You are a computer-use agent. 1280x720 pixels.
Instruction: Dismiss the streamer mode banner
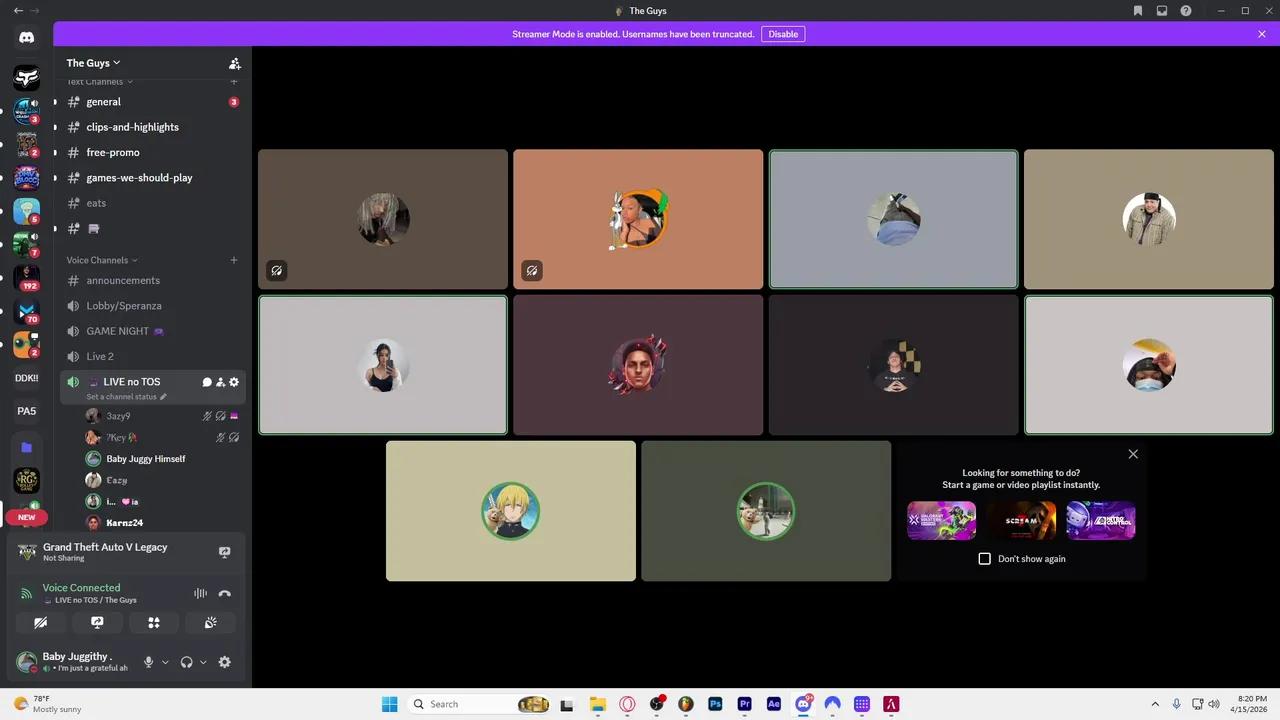click(1262, 34)
